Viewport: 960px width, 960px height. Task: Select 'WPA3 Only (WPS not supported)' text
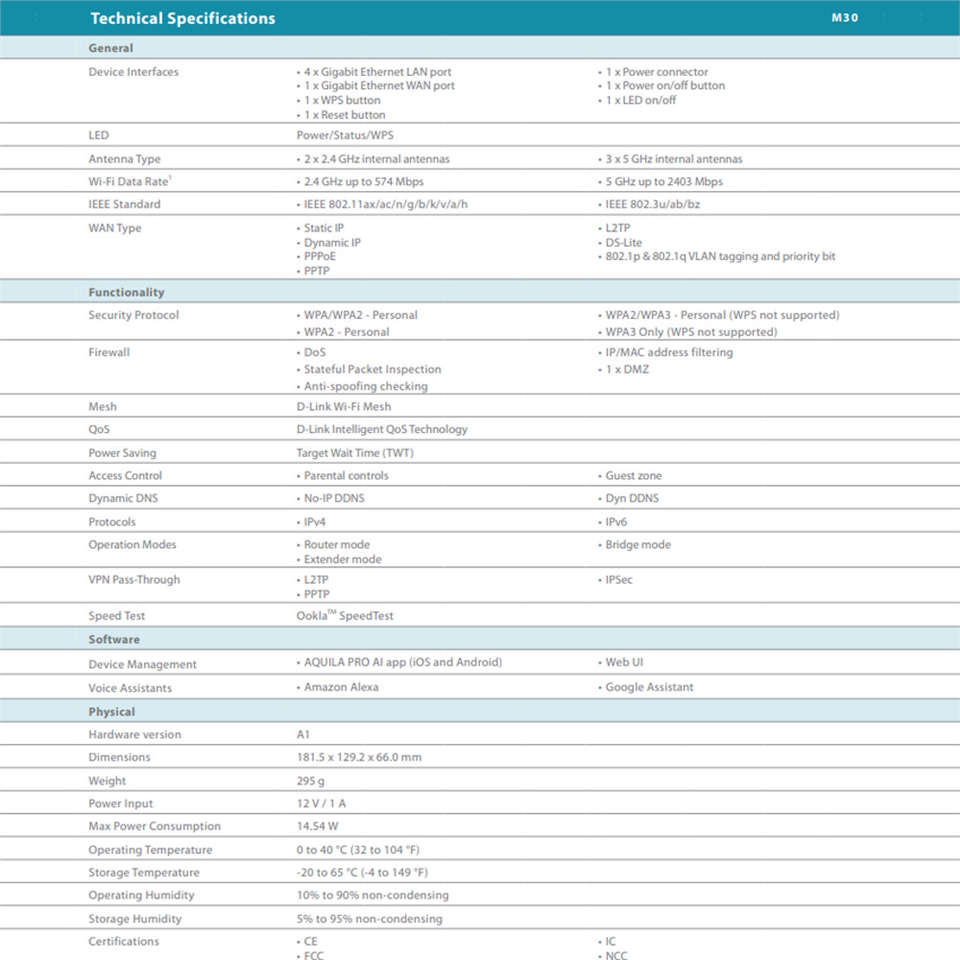point(691,332)
